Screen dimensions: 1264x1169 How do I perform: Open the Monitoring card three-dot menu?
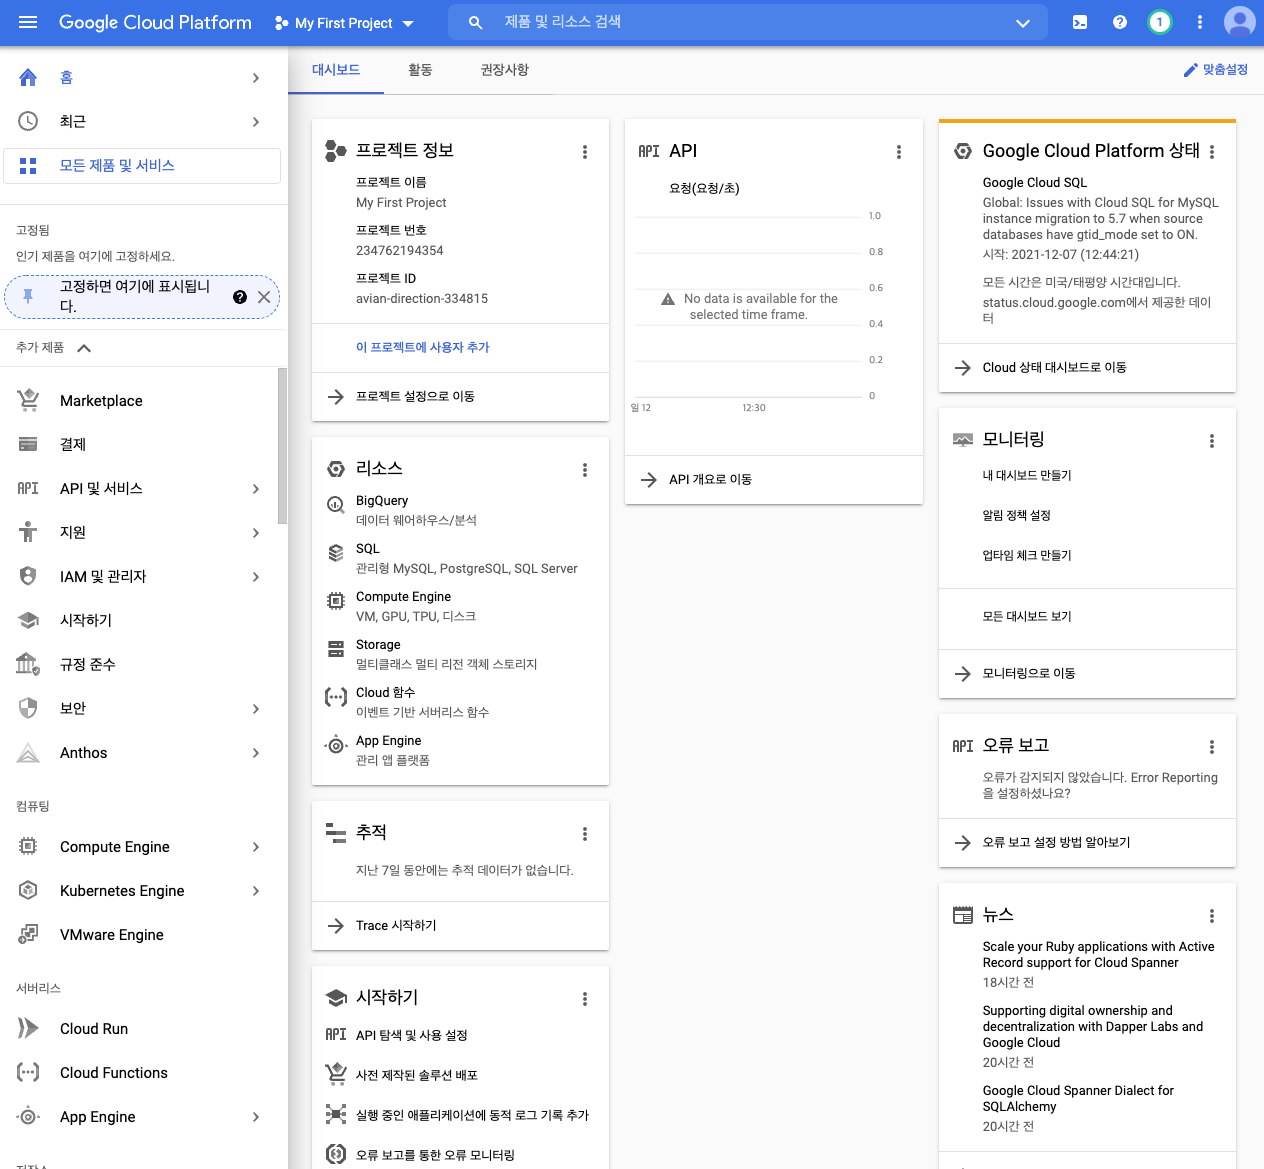point(1212,441)
